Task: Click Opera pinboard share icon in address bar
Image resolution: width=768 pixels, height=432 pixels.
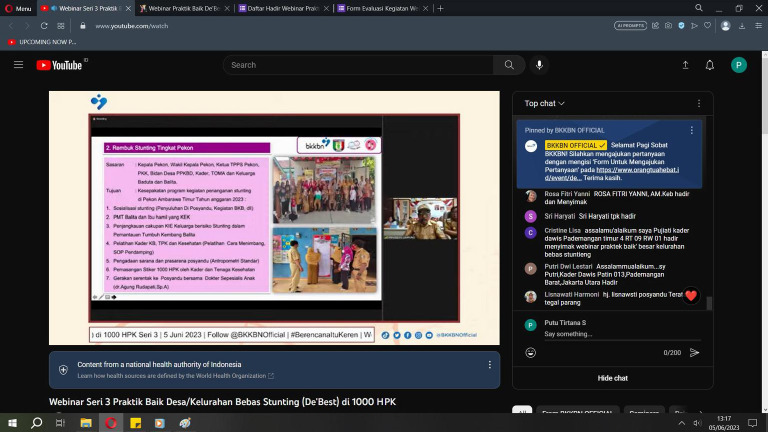Action: click(655, 25)
